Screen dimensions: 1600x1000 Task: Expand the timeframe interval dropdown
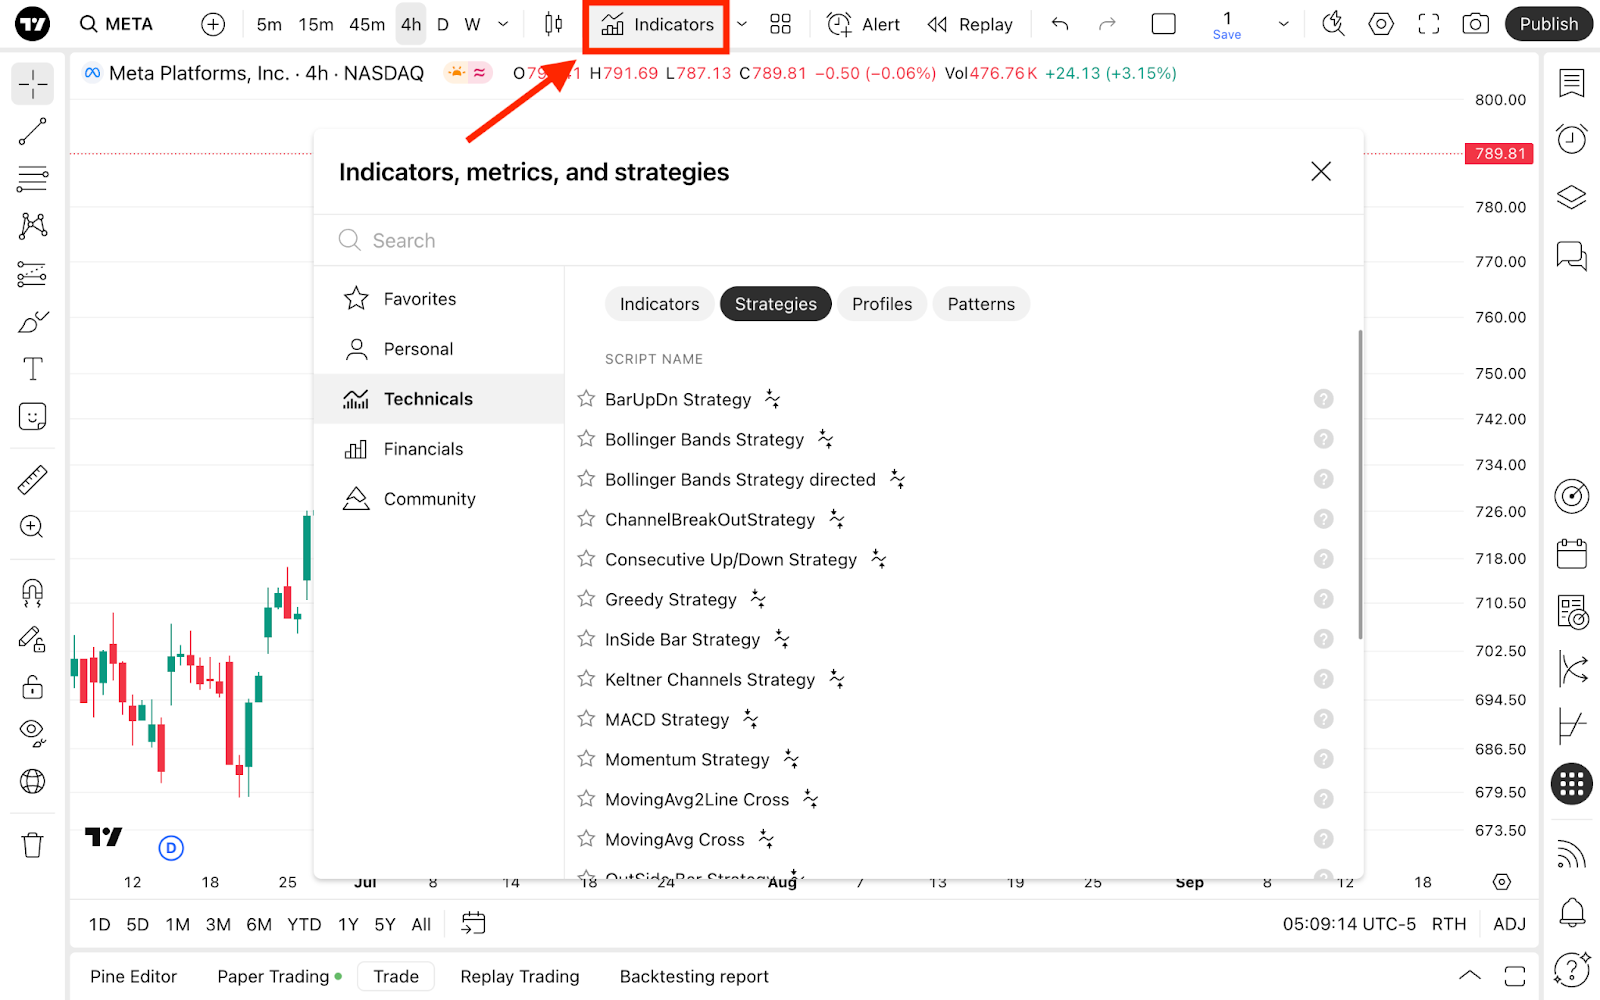[503, 24]
